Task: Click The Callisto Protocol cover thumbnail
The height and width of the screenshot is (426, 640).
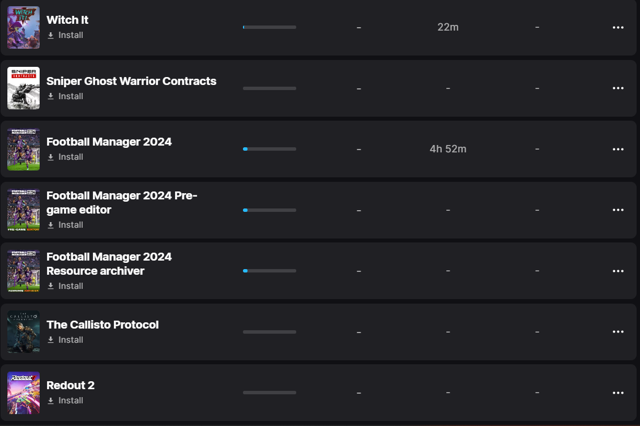Action: pyautogui.click(x=24, y=332)
